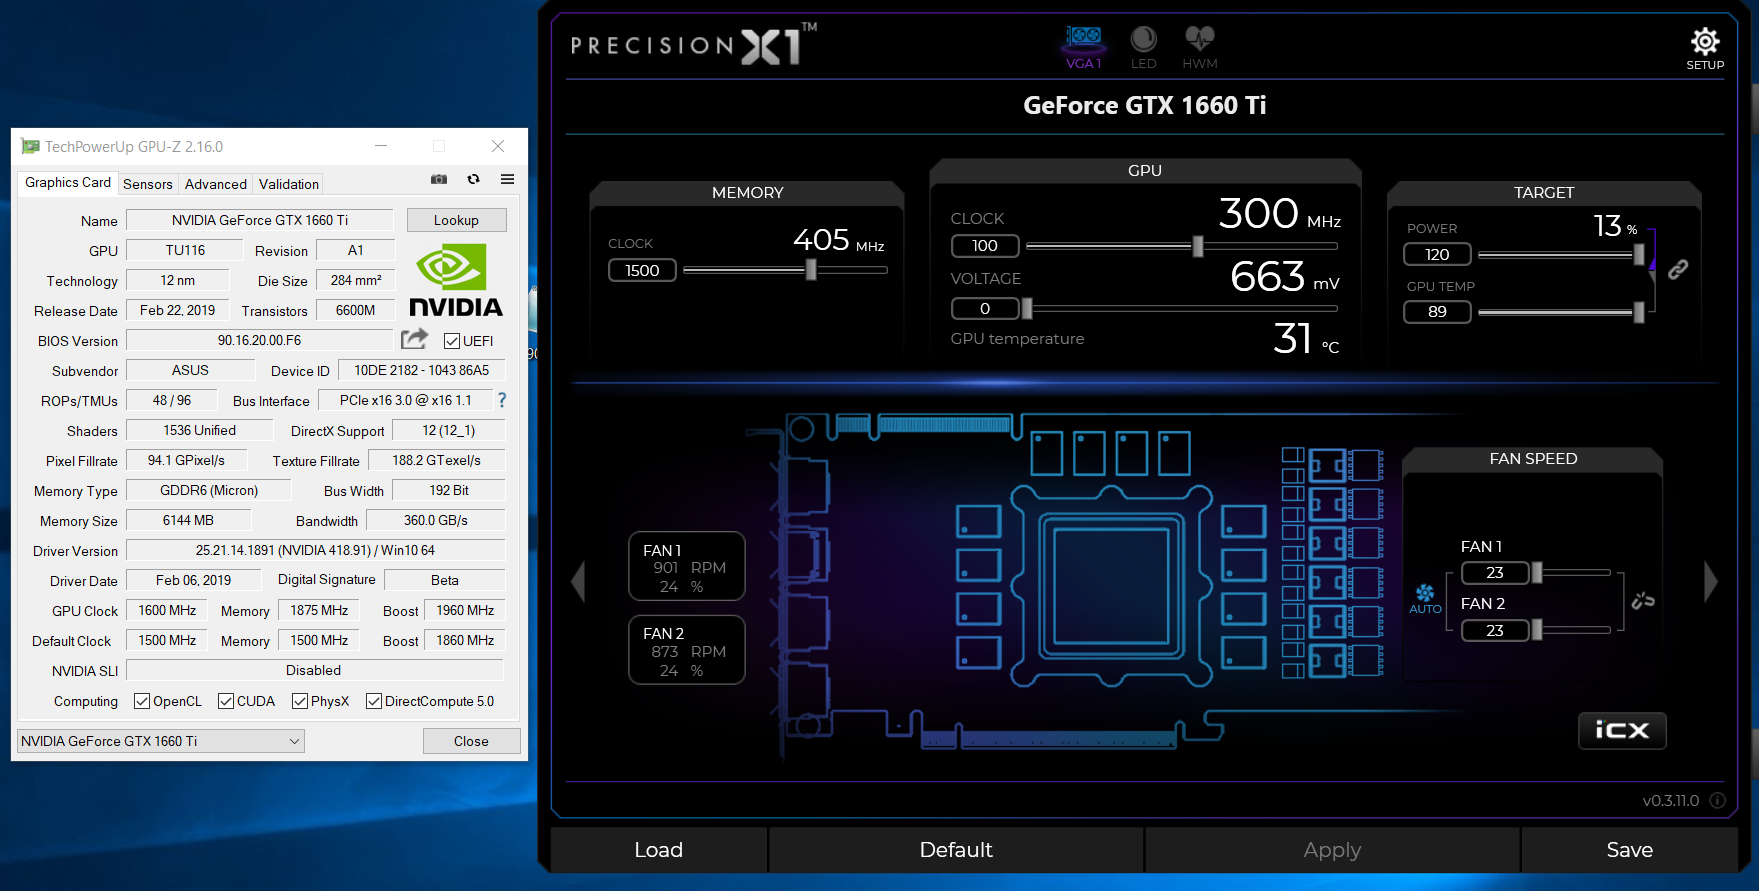
Task: Click the BIOS version 90.16.20.00.F6 field
Action: (260, 340)
